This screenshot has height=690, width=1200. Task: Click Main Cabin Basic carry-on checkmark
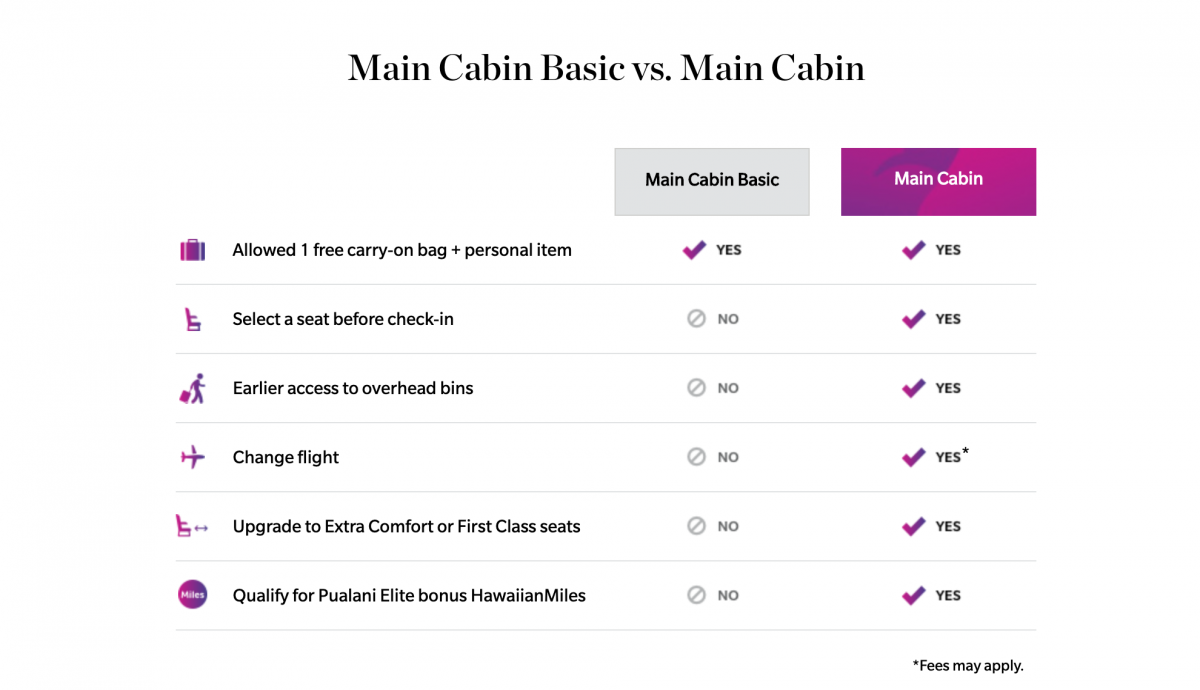tap(694, 250)
